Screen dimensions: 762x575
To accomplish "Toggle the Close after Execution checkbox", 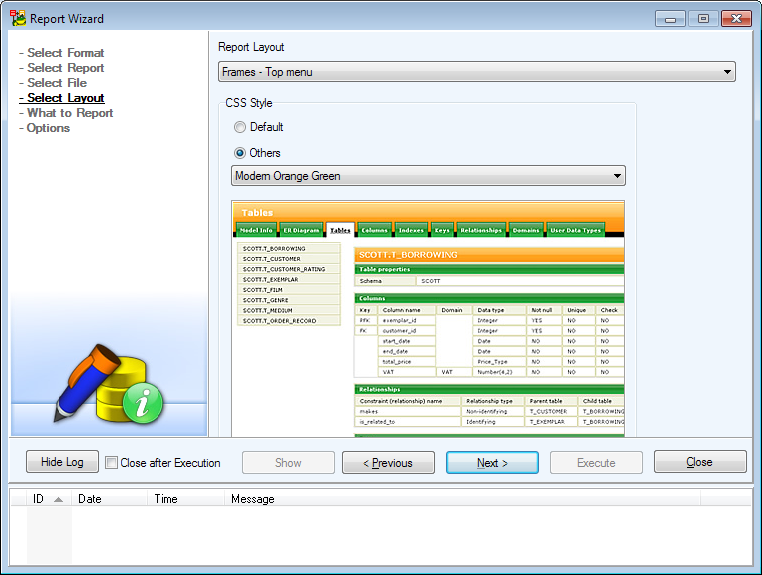I will [111, 463].
